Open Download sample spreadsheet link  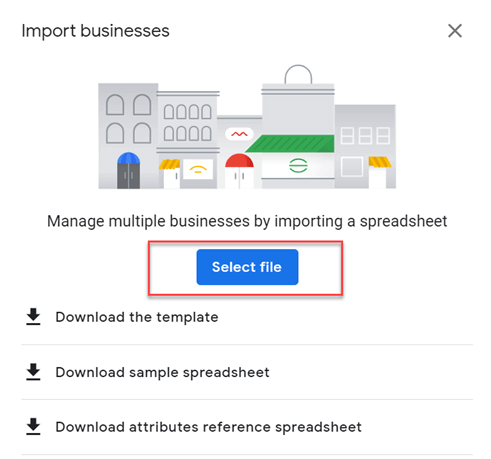[162, 372]
